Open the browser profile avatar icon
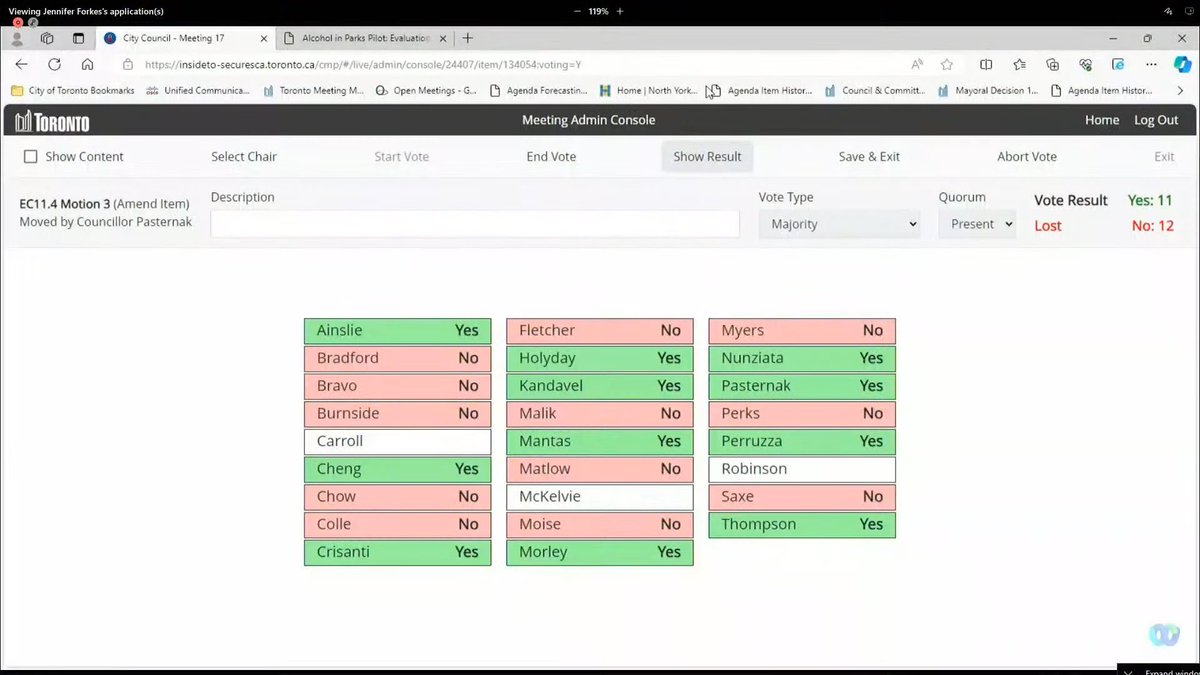Screen dimensions: 1200x675 16,38
